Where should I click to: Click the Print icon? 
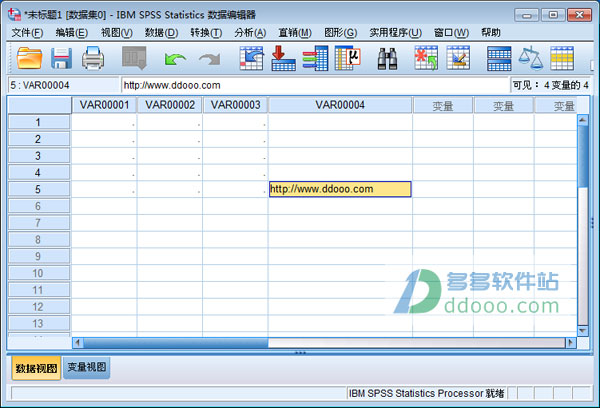point(93,58)
